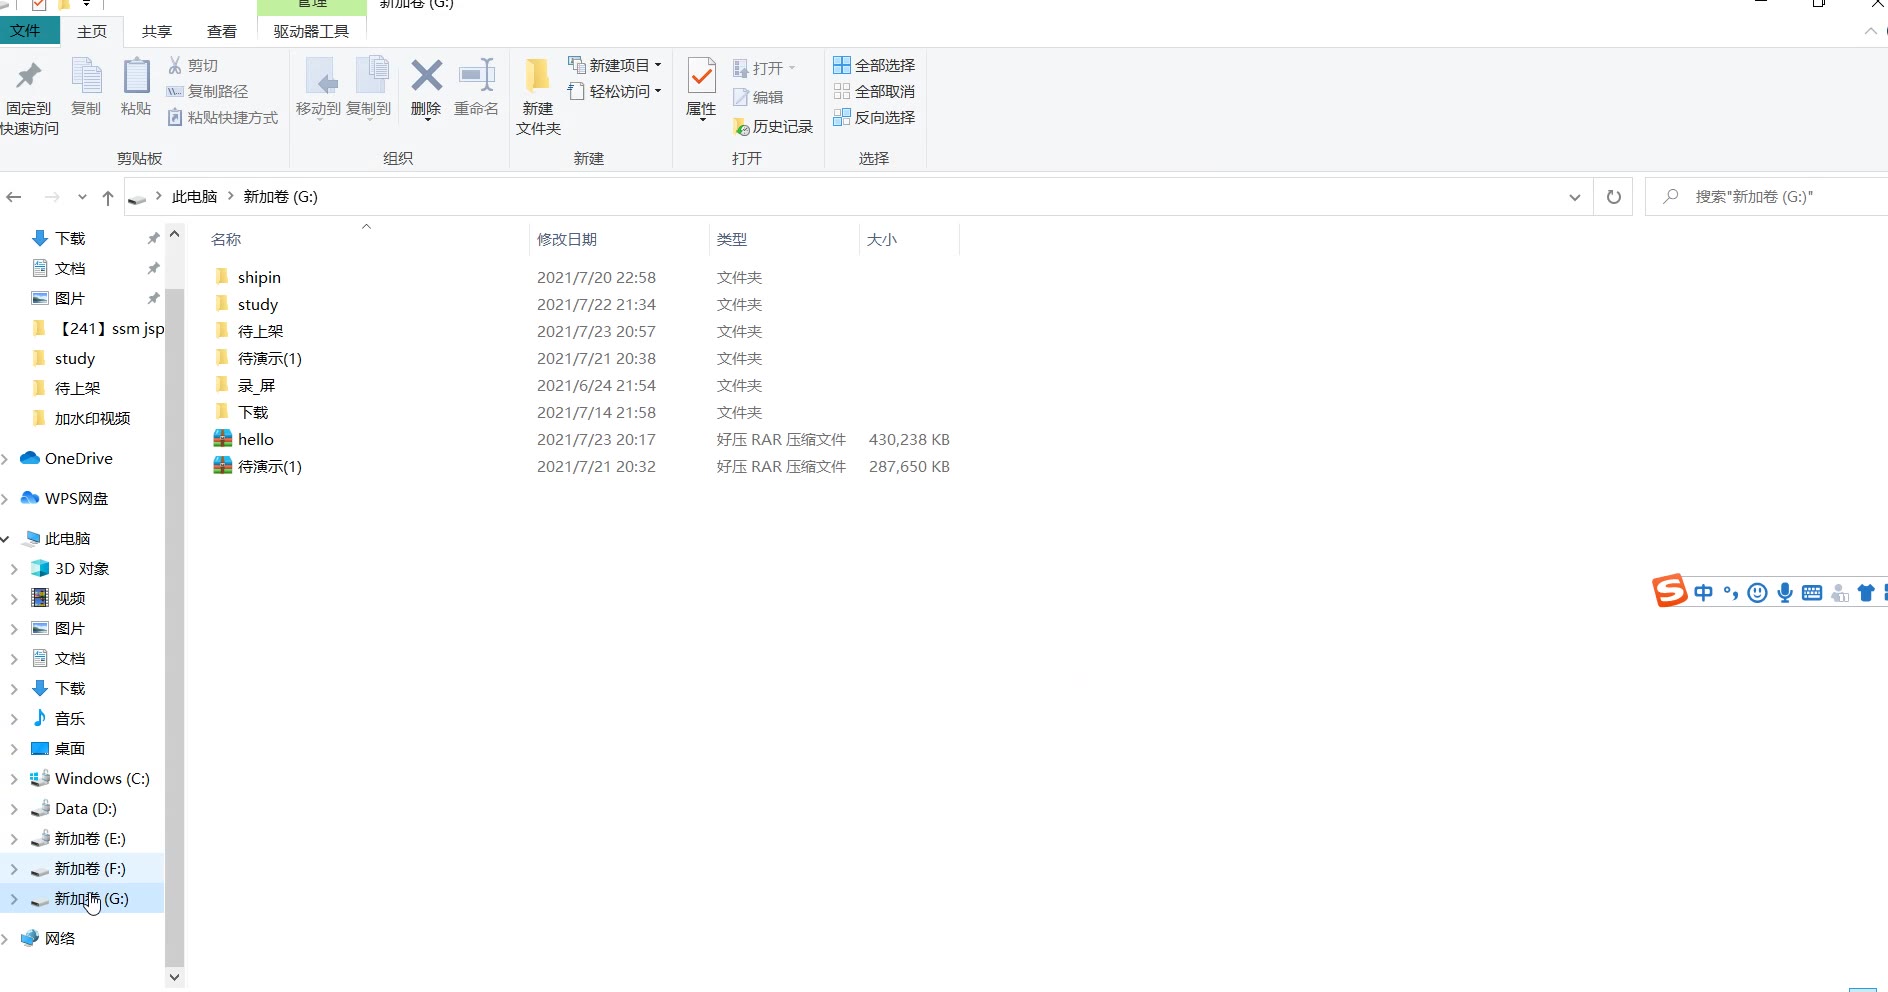Viewport: 1888px width, 992px height.
Task: Click the microphone icon on Sogou toolbar
Action: 1785,593
